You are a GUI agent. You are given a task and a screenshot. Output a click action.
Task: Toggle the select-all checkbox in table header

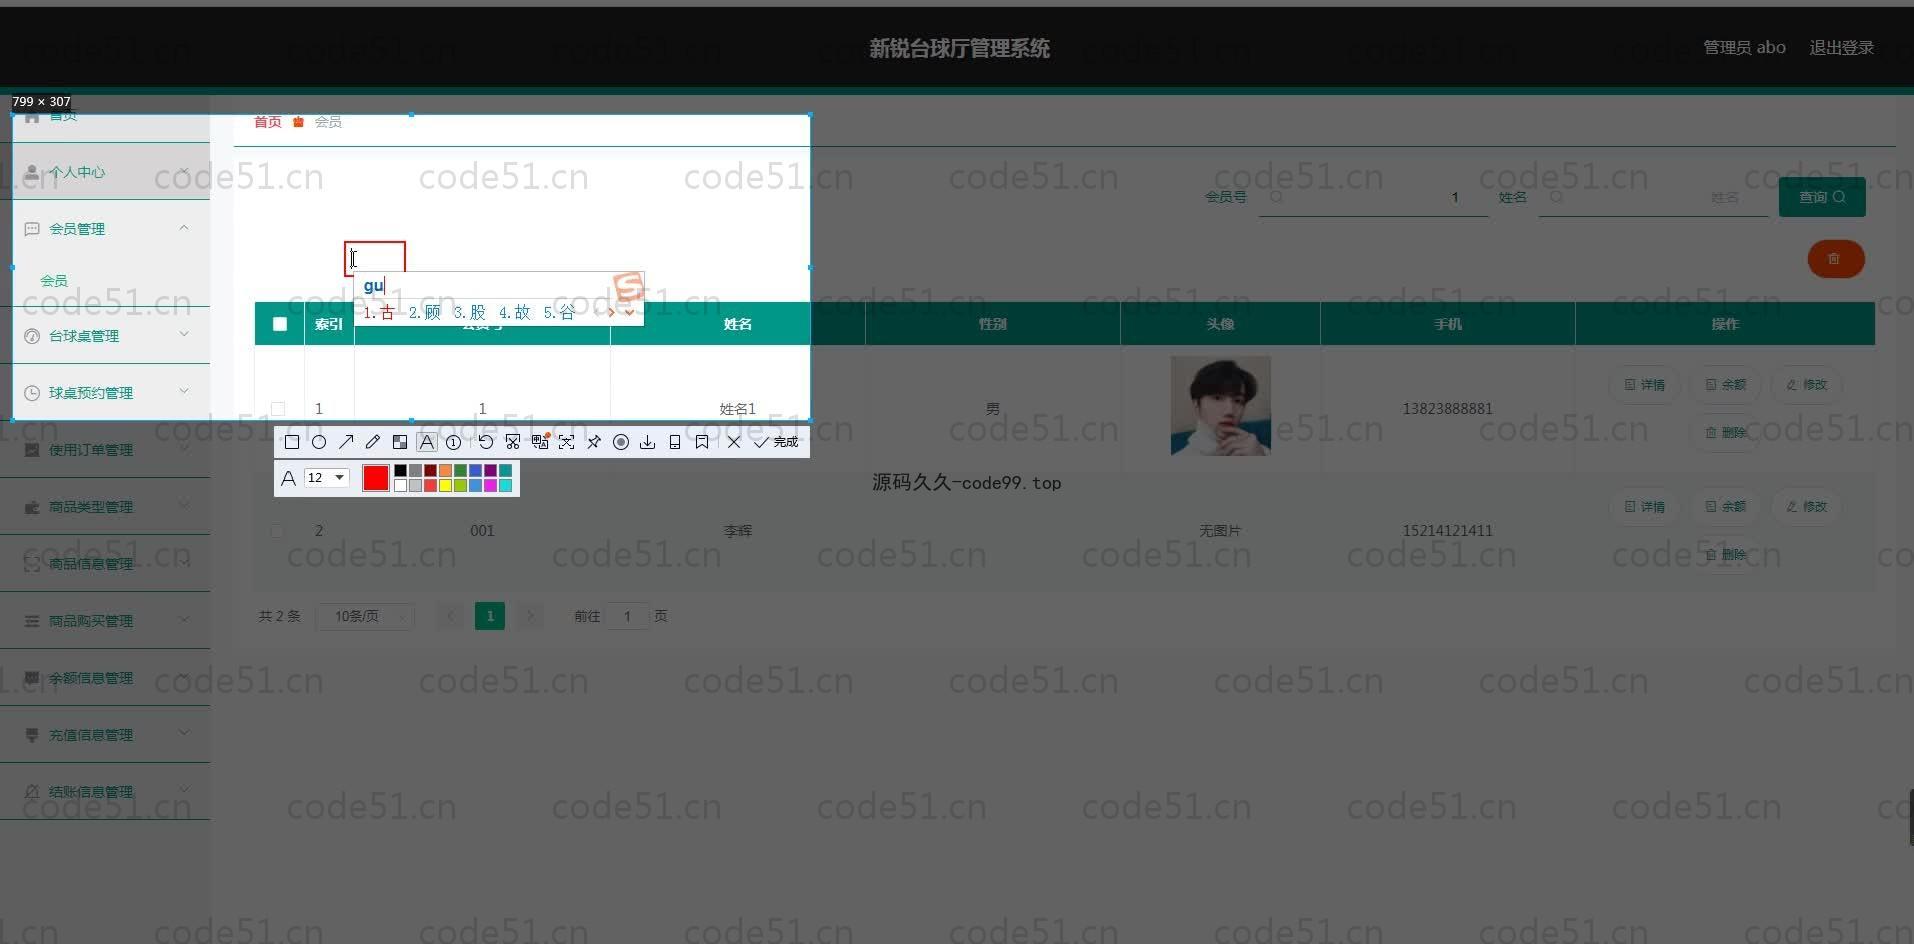pos(280,324)
